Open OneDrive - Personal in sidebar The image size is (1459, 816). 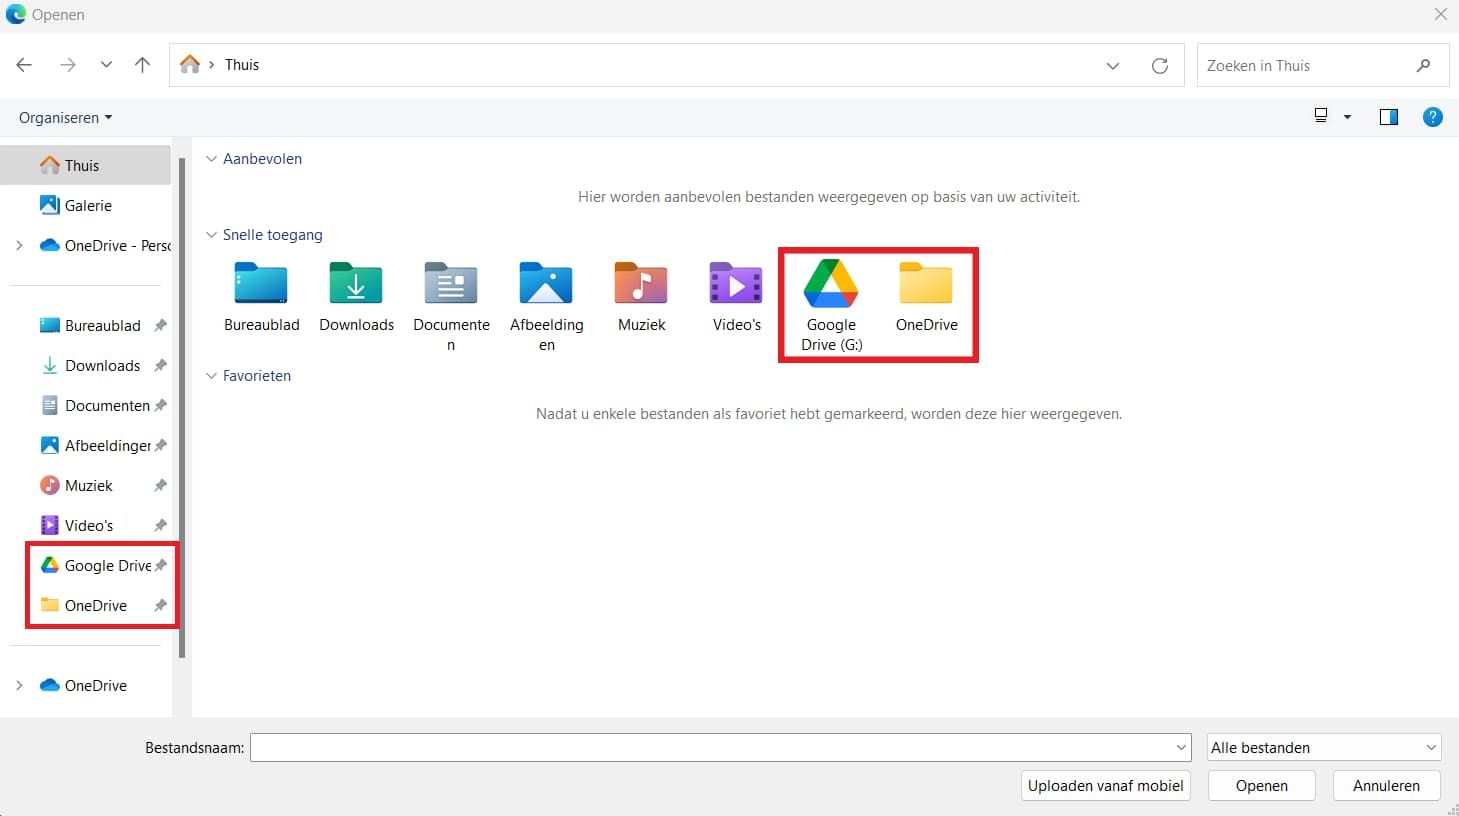[104, 245]
